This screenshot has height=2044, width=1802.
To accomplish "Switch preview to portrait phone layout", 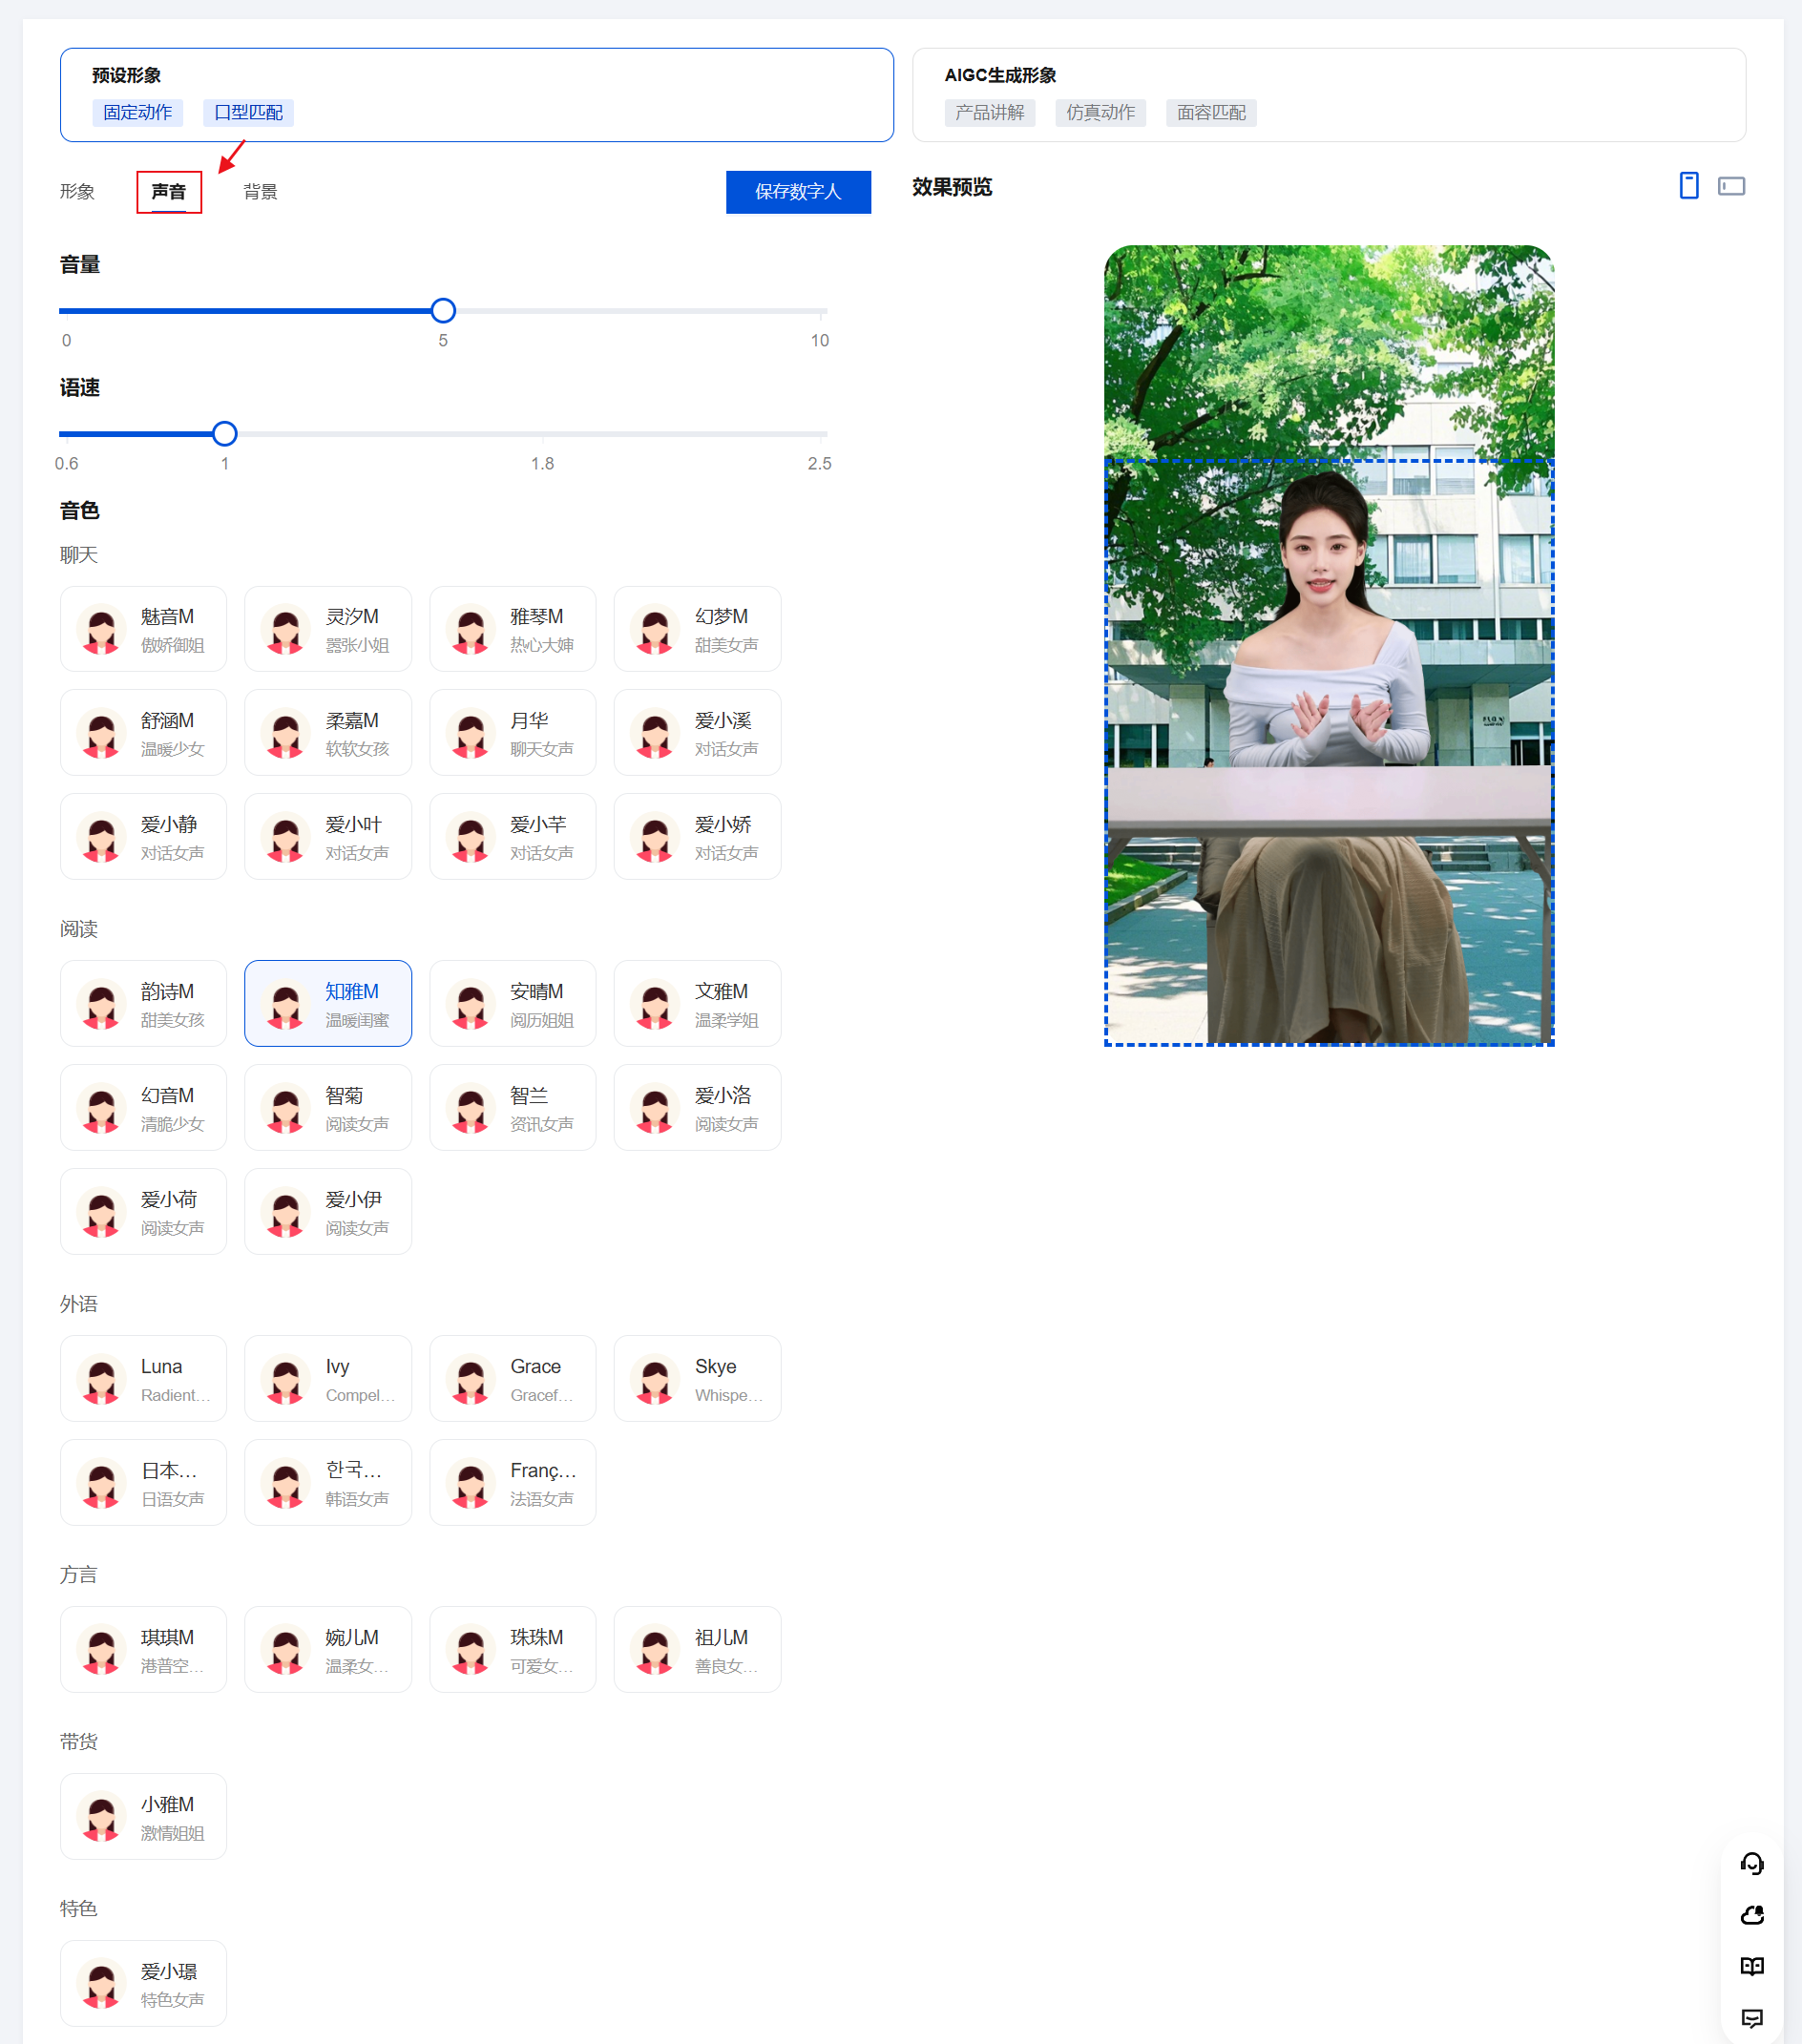I will 1688,186.
